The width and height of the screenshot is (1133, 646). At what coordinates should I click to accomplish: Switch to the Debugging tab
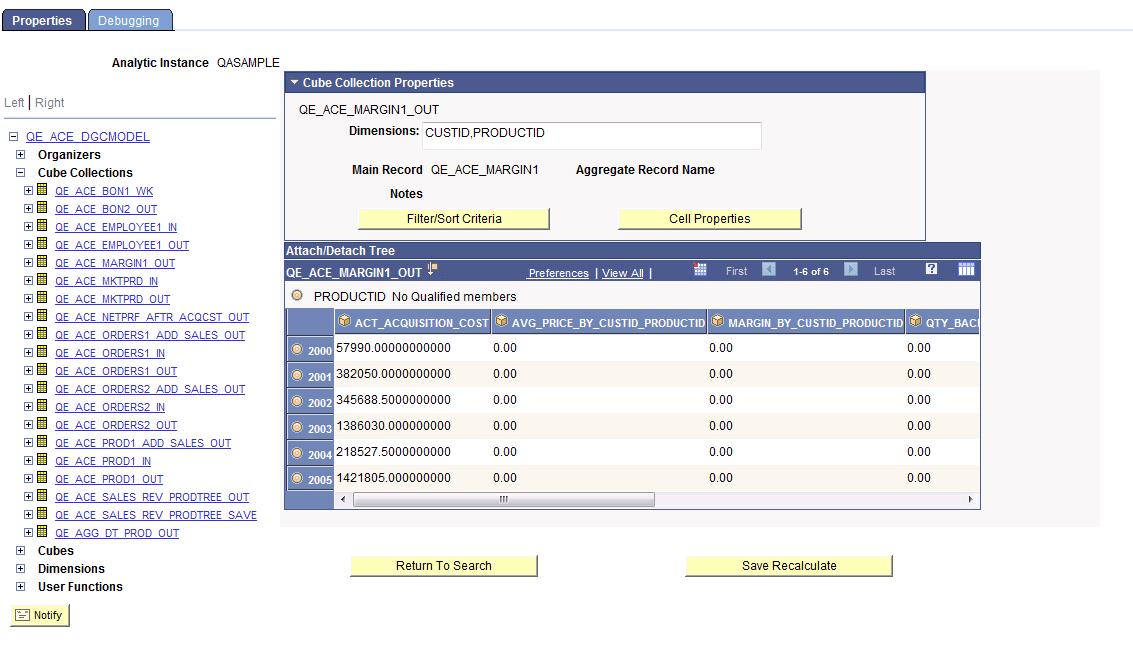[x=129, y=19]
